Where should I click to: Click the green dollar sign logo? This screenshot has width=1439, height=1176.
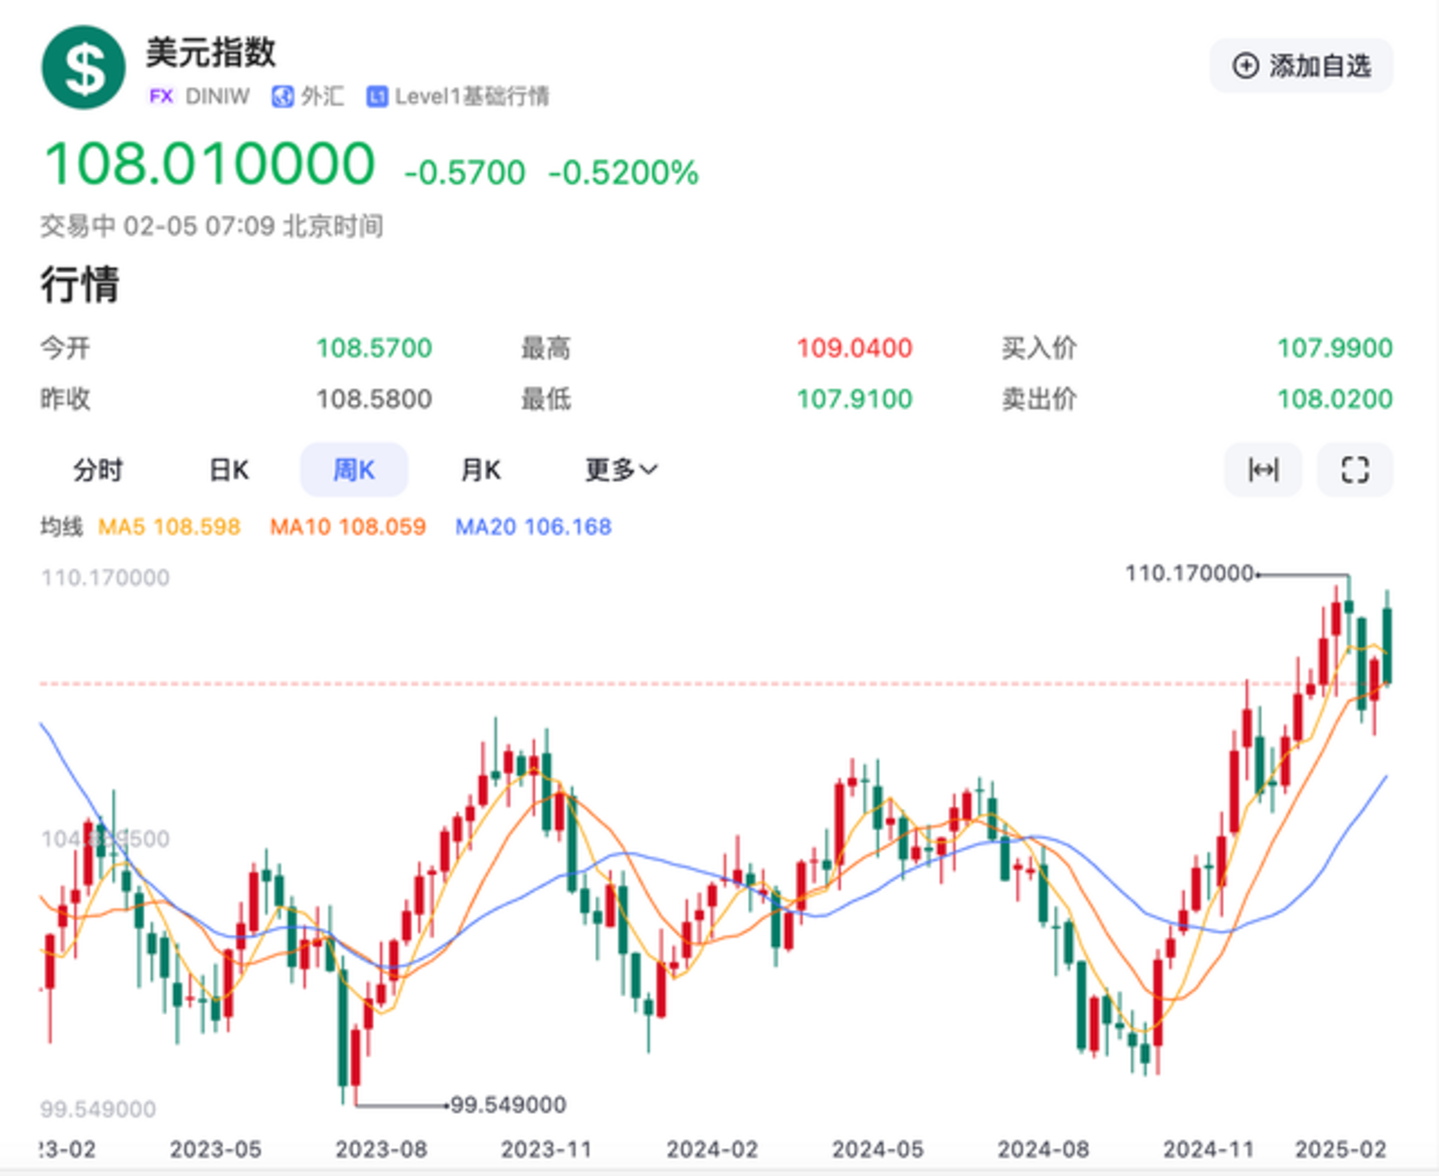[84, 68]
